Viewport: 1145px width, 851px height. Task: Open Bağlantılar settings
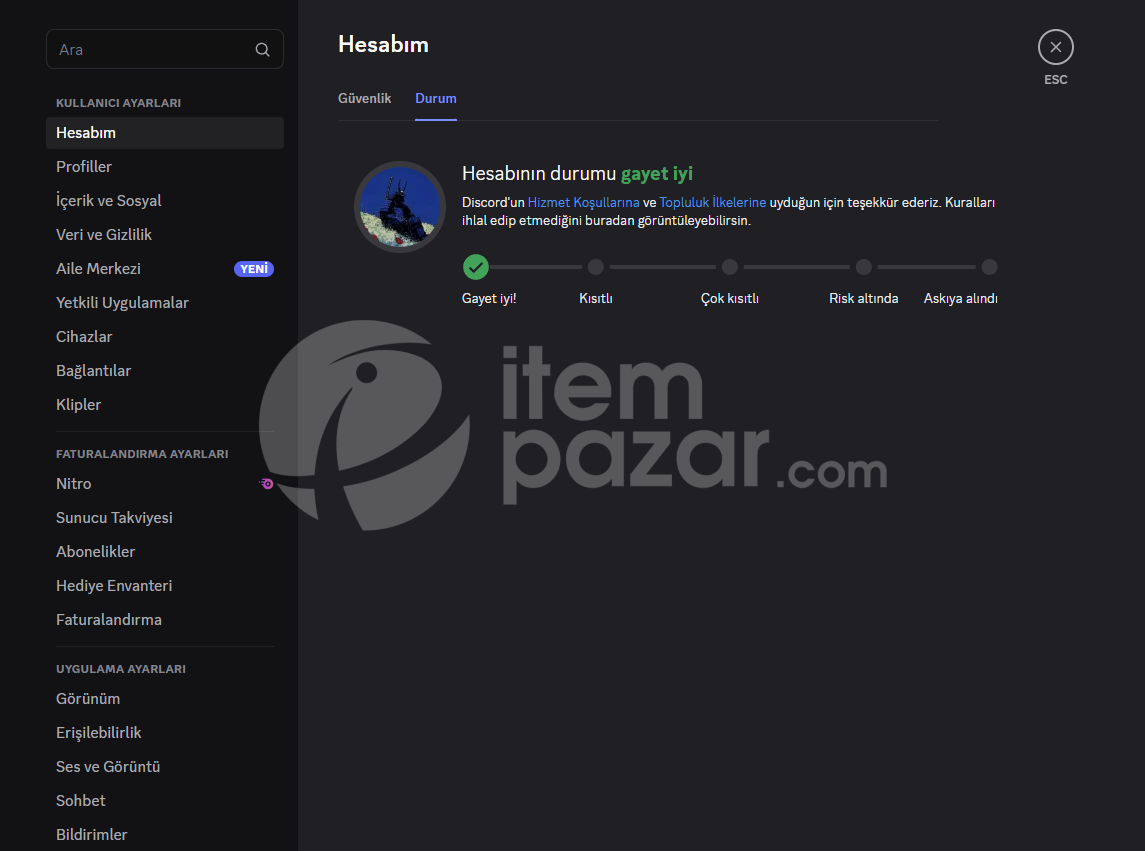tap(164, 370)
